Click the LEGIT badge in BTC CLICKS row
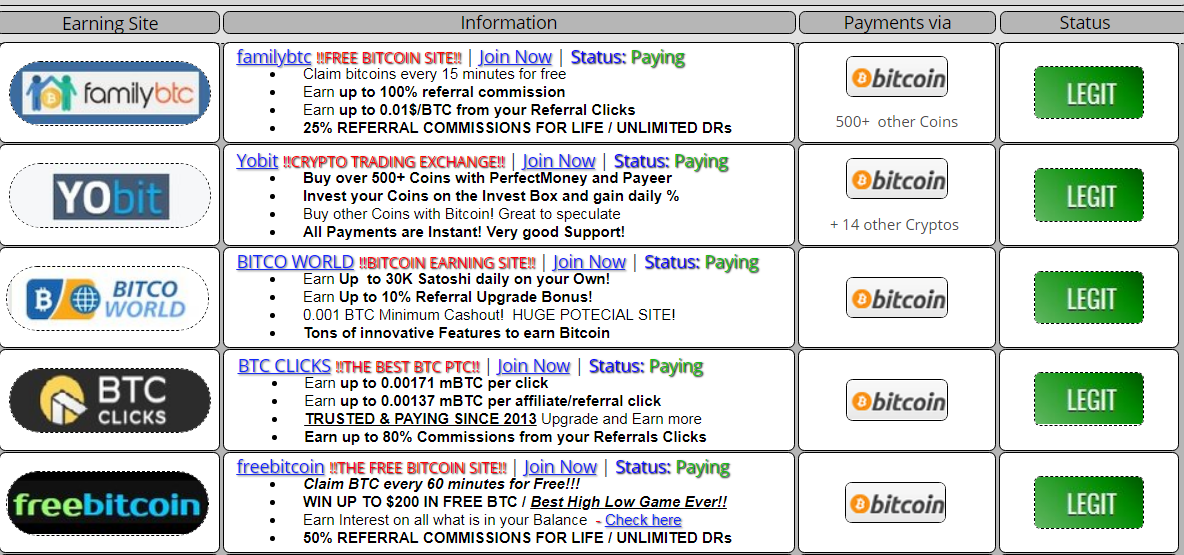This screenshot has height=555, width=1184. click(1089, 399)
